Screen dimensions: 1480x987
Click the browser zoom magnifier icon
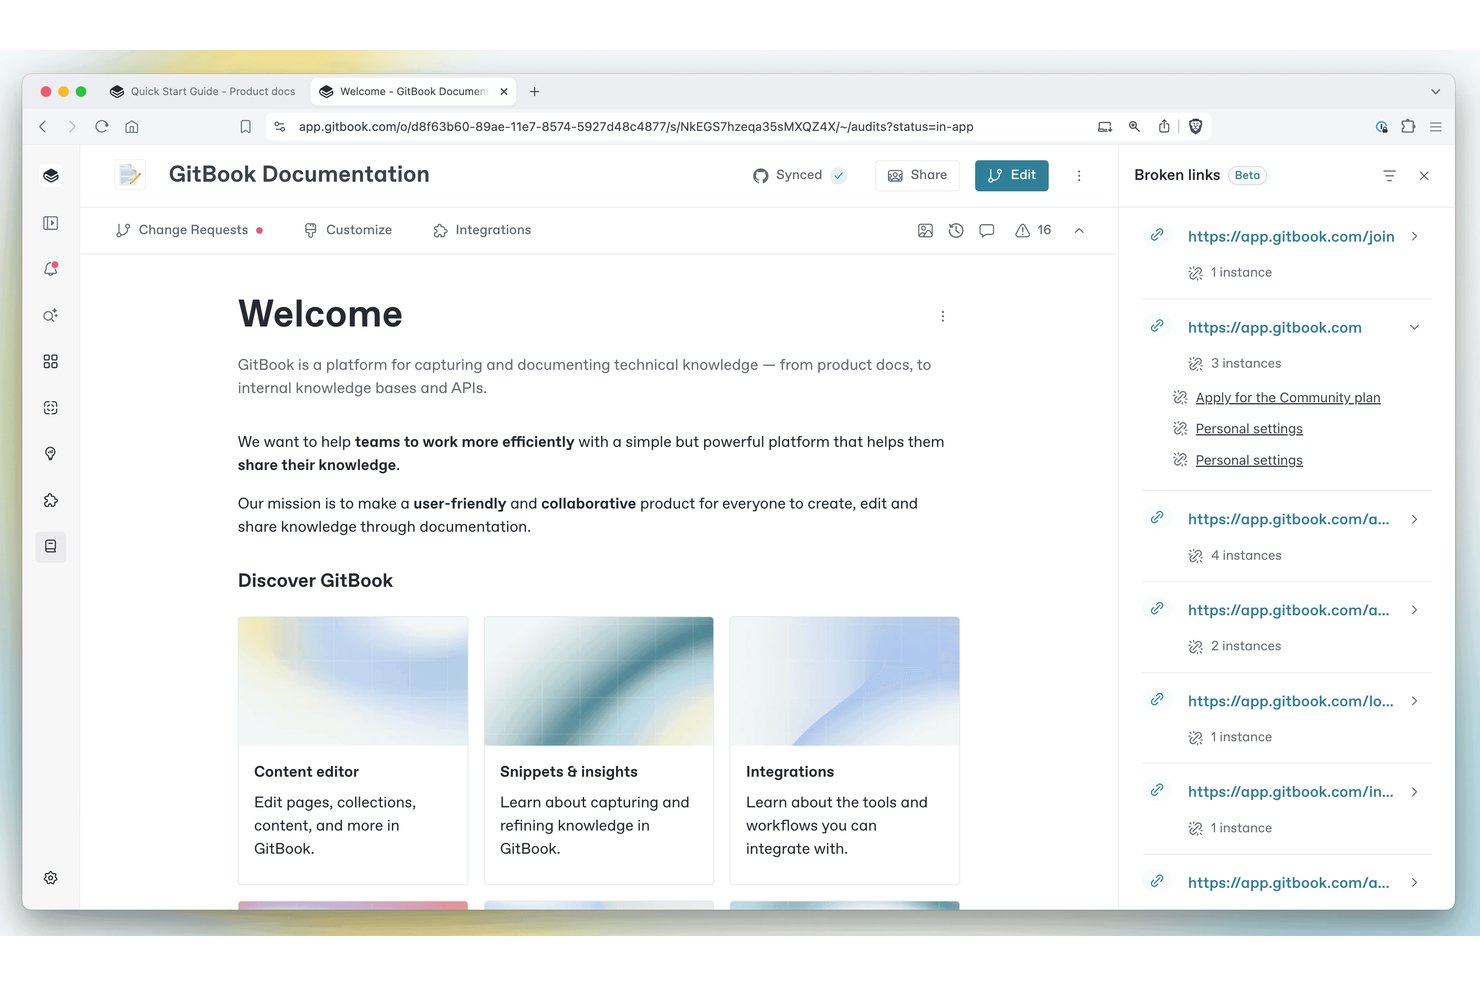point(1134,126)
